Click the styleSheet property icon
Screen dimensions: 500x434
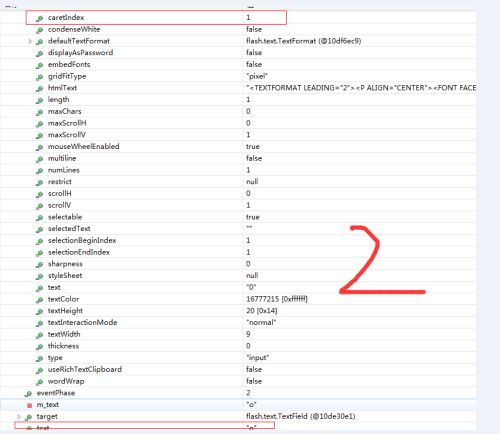point(40,276)
